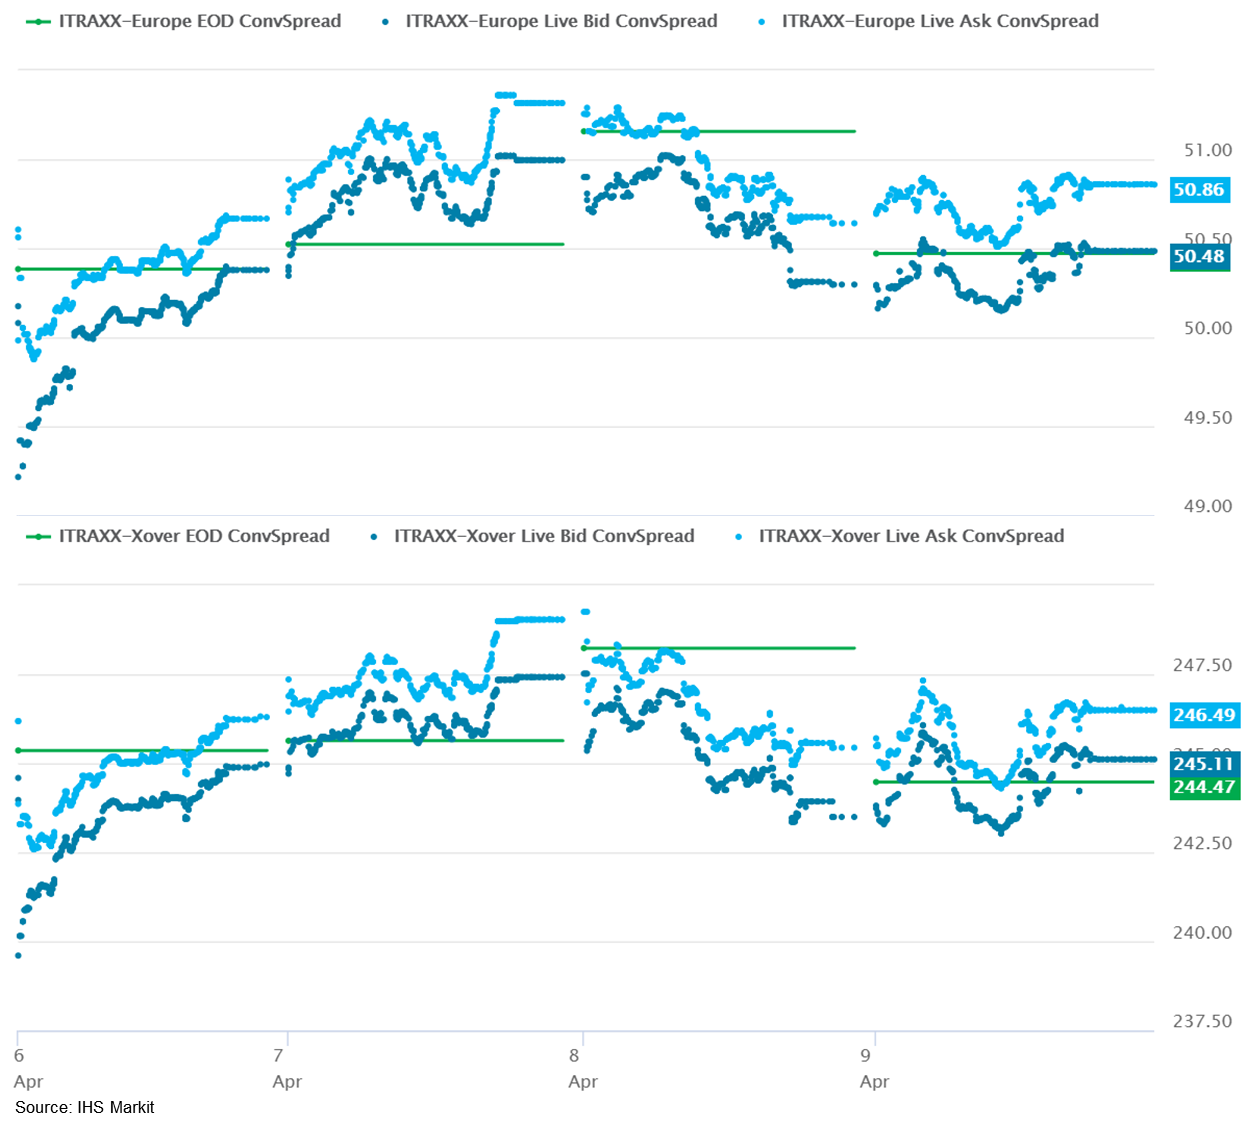1248x1128 pixels.
Task: Click the 49.50 y-axis tick label
Action: coord(1208,418)
